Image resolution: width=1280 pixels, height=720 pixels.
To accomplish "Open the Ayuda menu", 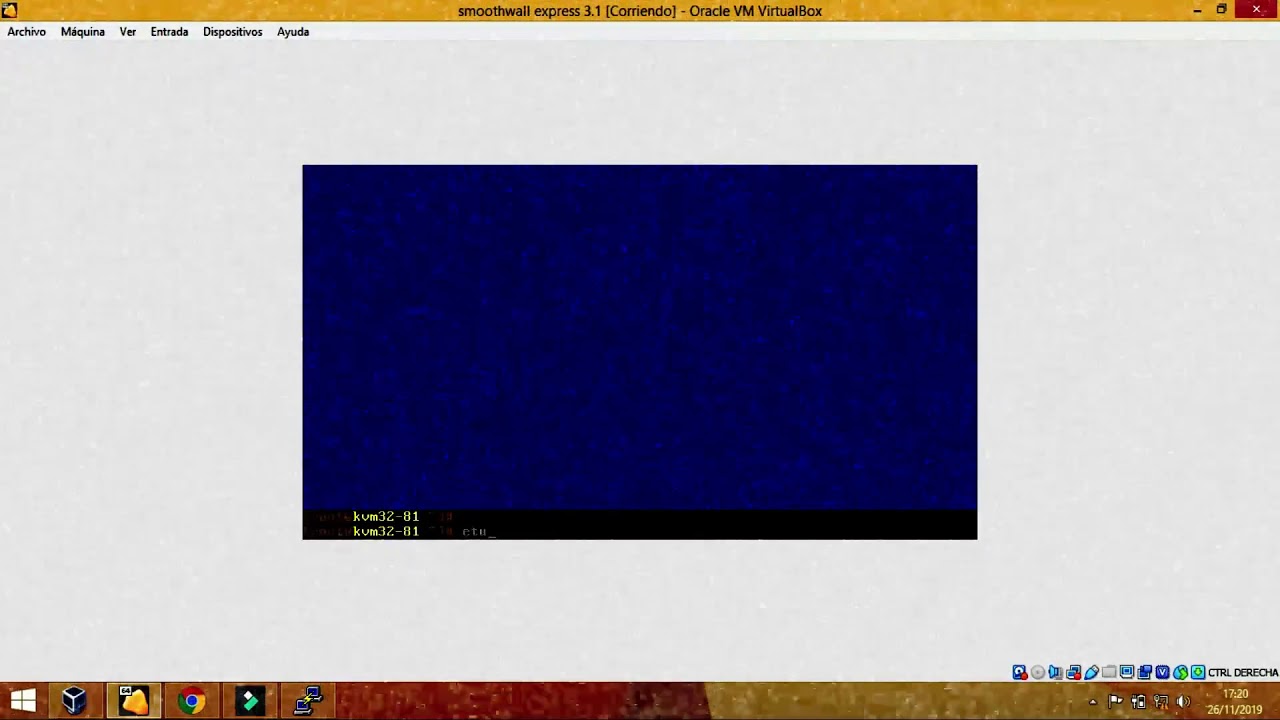I will pos(293,32).
